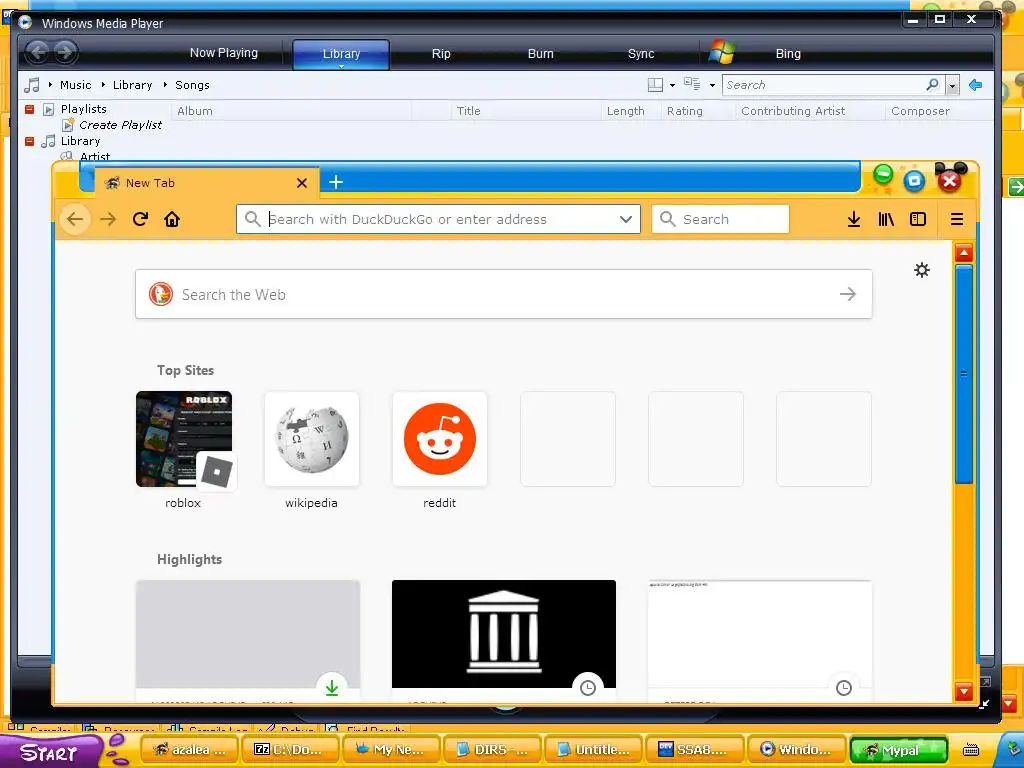Open a new browser tab with plus

click(x=336, y=182)
